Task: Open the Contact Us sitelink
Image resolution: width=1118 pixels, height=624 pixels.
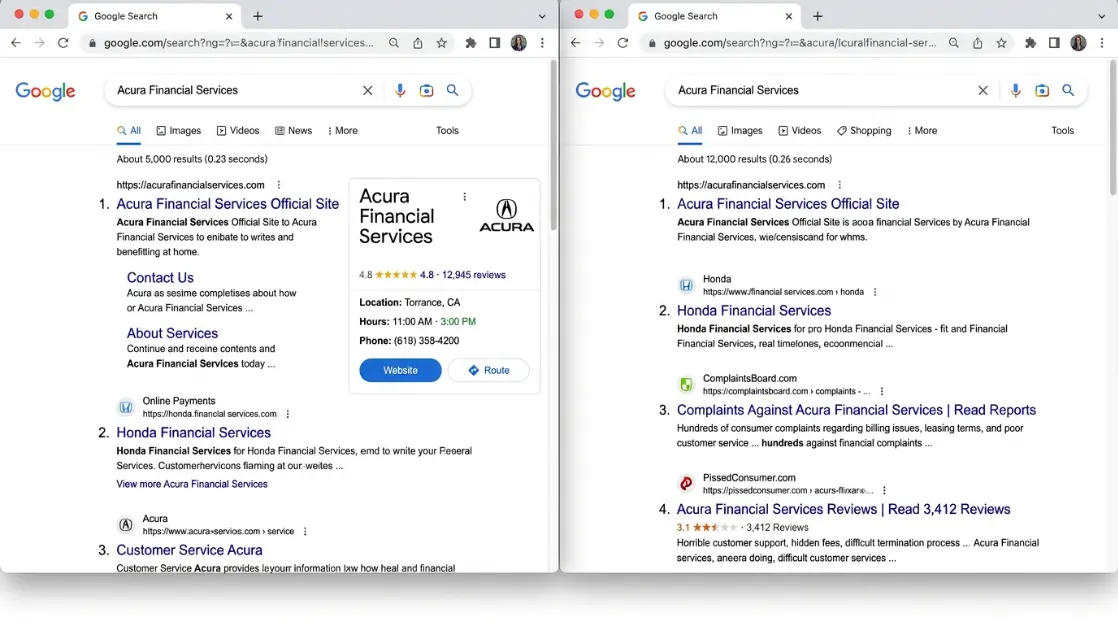Action: [x=160, y=277]
